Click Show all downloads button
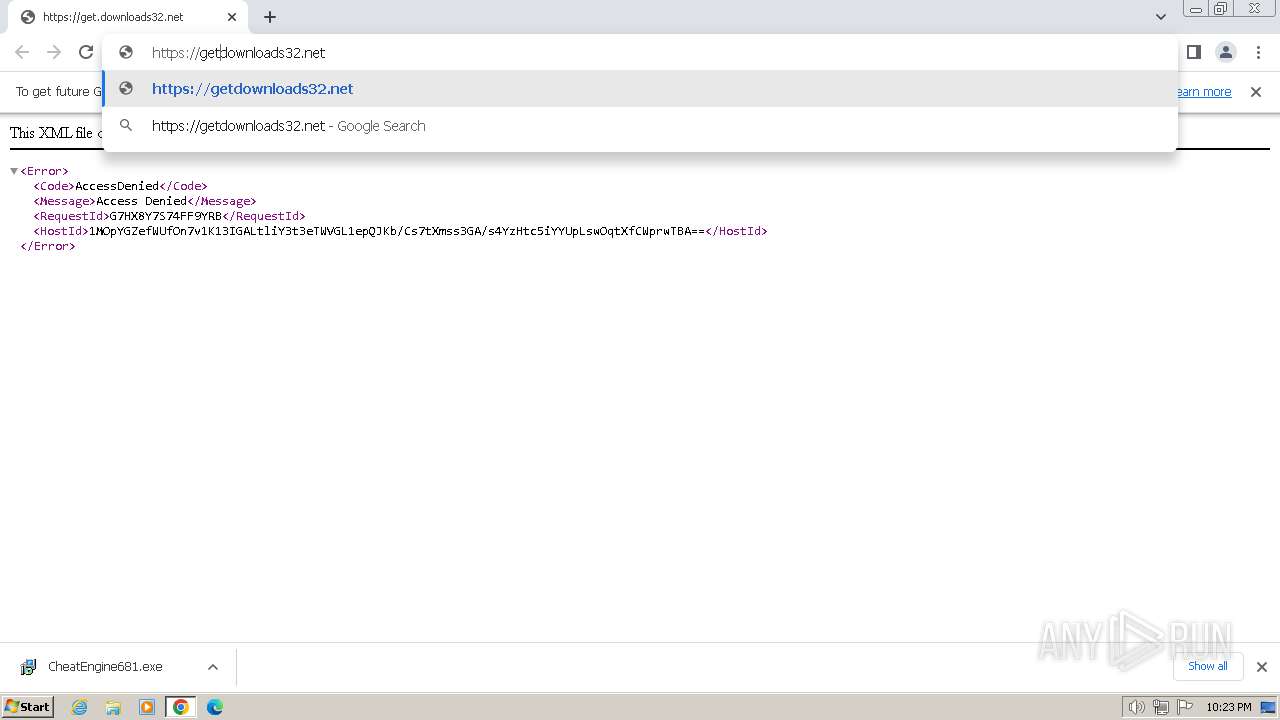The width and height of the screenshot is (1280, 720). coord(1208,667)
